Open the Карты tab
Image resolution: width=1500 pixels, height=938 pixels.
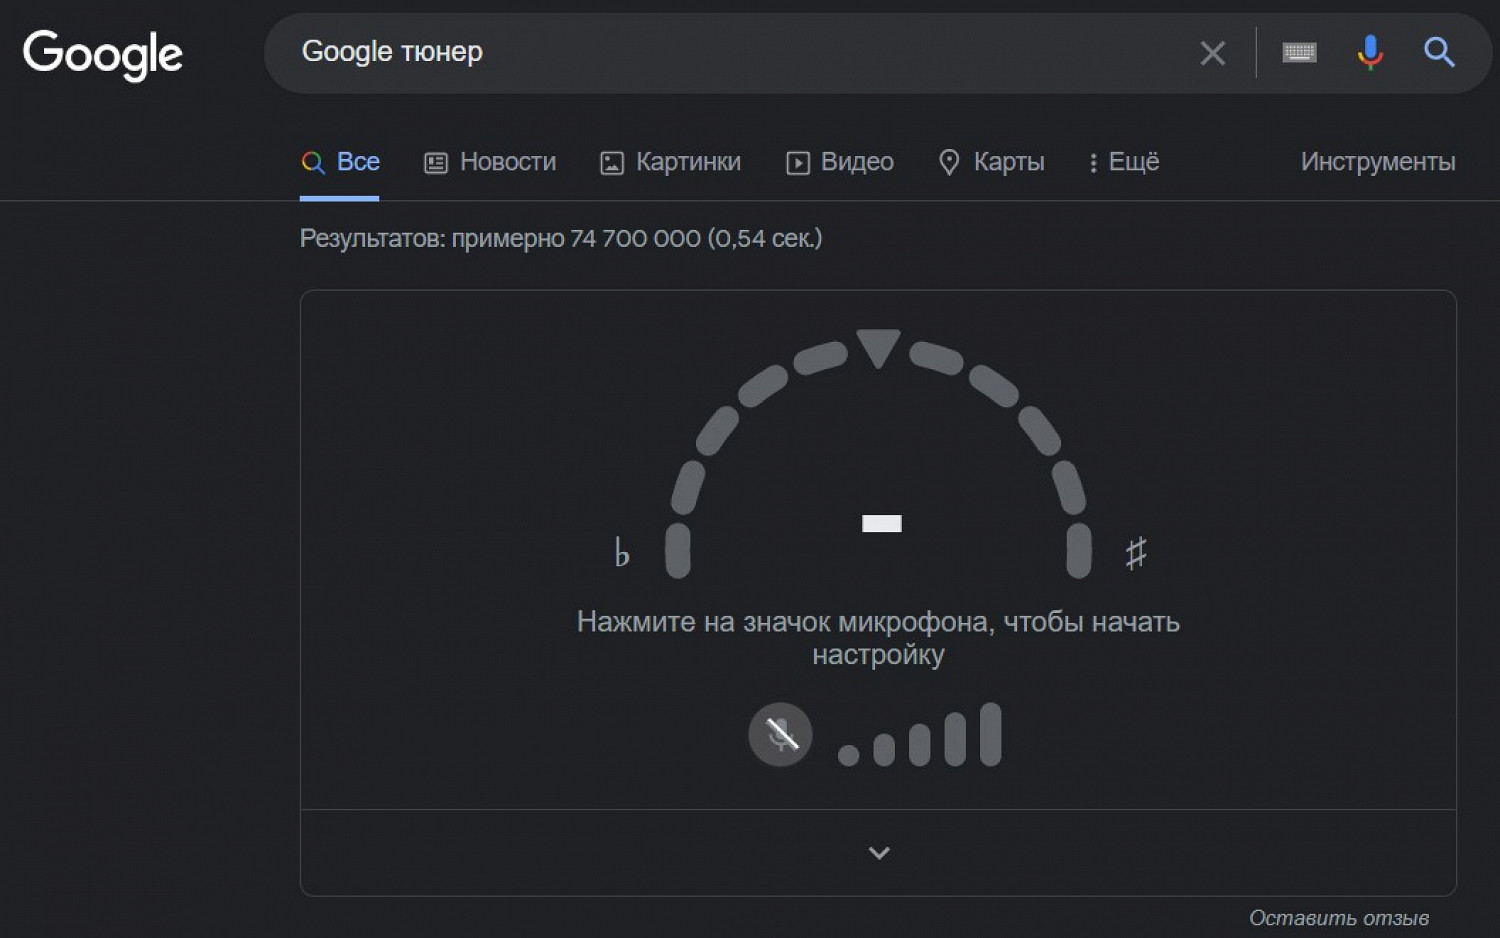point(991,162)
